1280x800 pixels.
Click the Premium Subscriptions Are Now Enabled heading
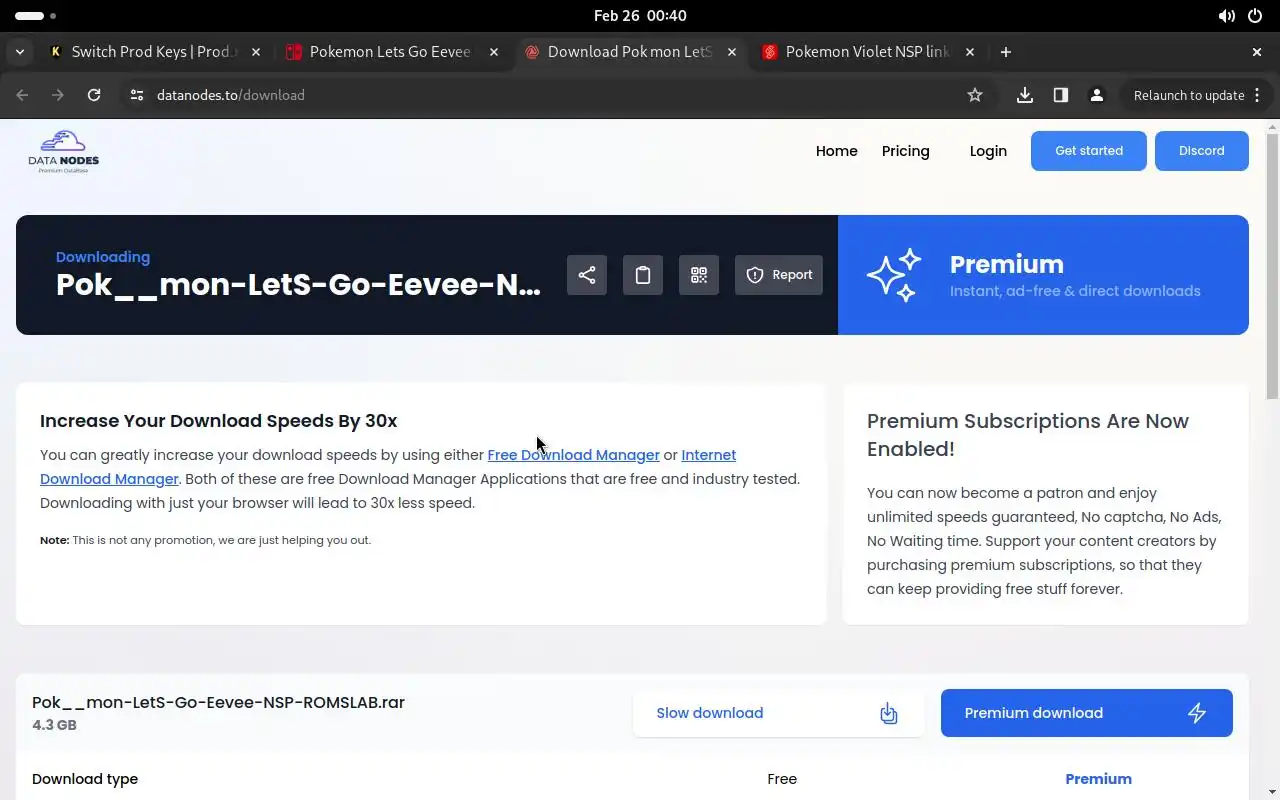(1028, 435)
